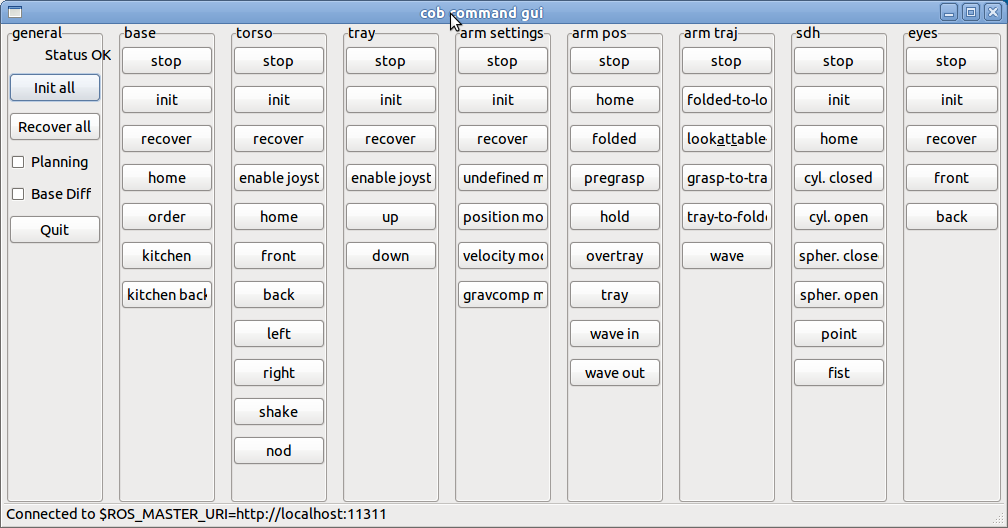Quit the cob command gui
This screenshot has width=1008, height=528.
tap(55, 230)
